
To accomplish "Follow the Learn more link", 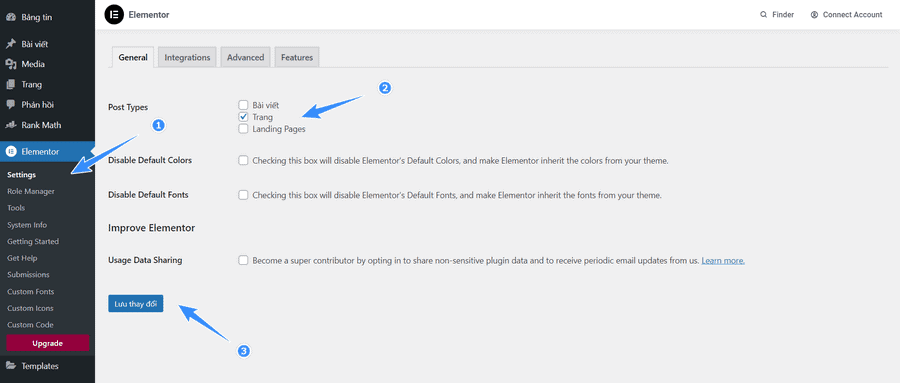I will point(723,261).
